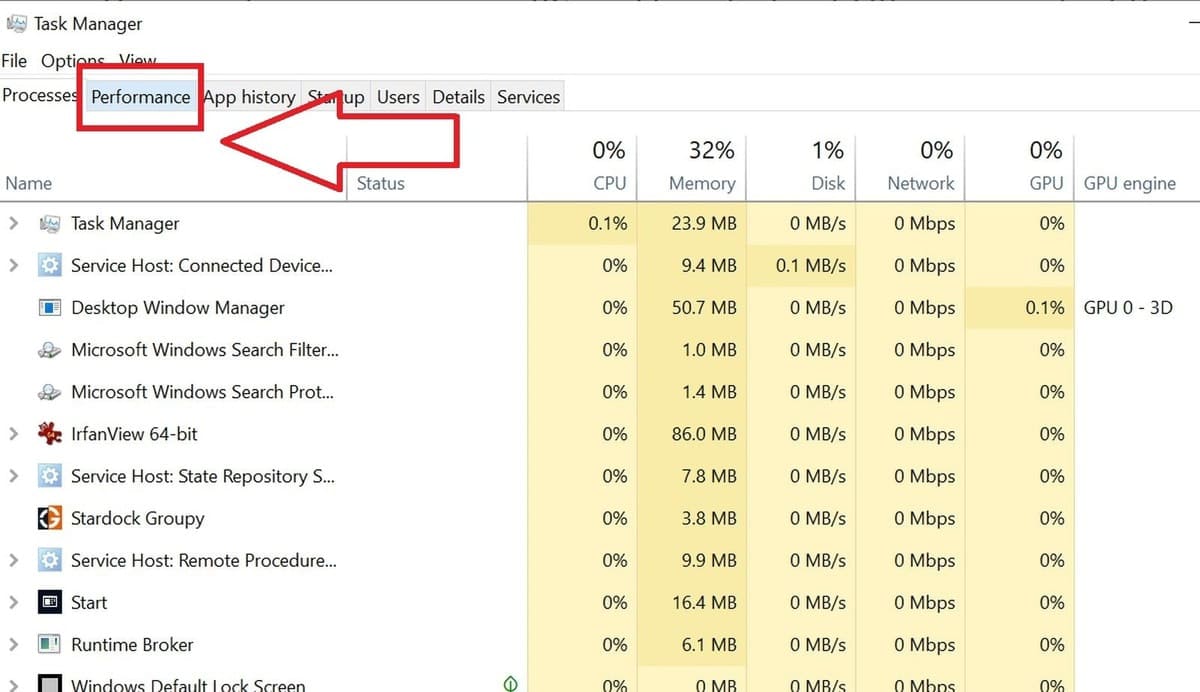
Task: Click the Microsoft Windows Search Filter icon
Action: (x=49, y=350)
